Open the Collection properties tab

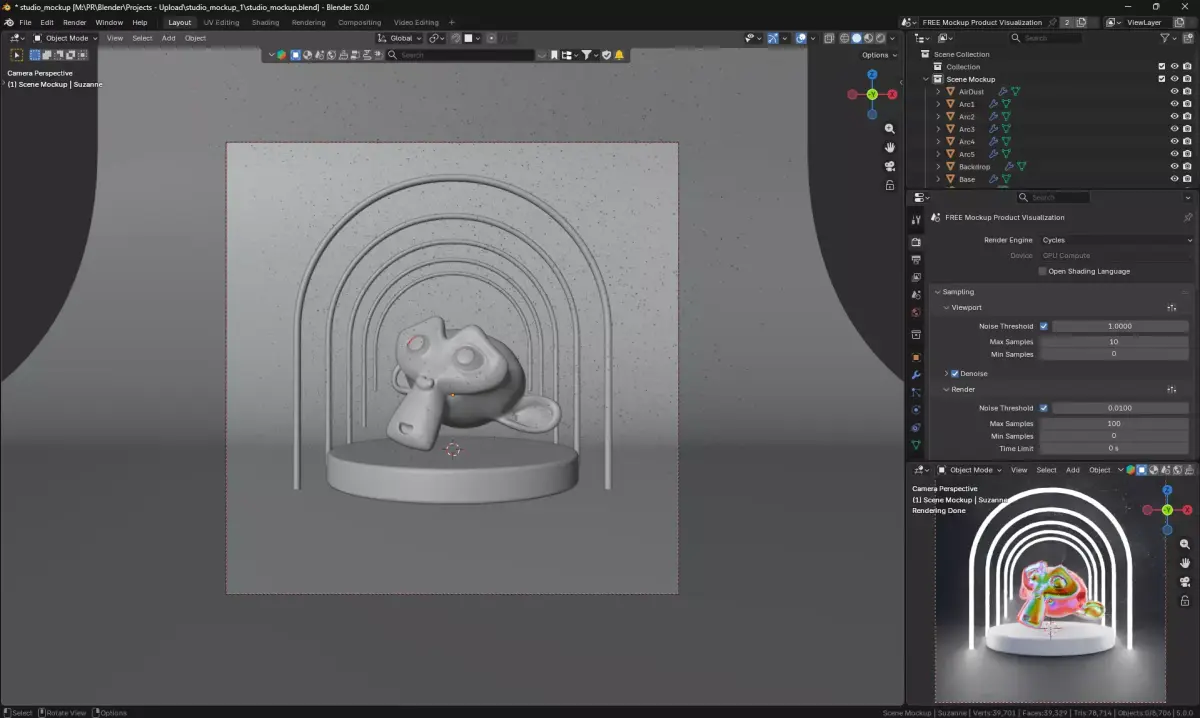tap(916, 335)
